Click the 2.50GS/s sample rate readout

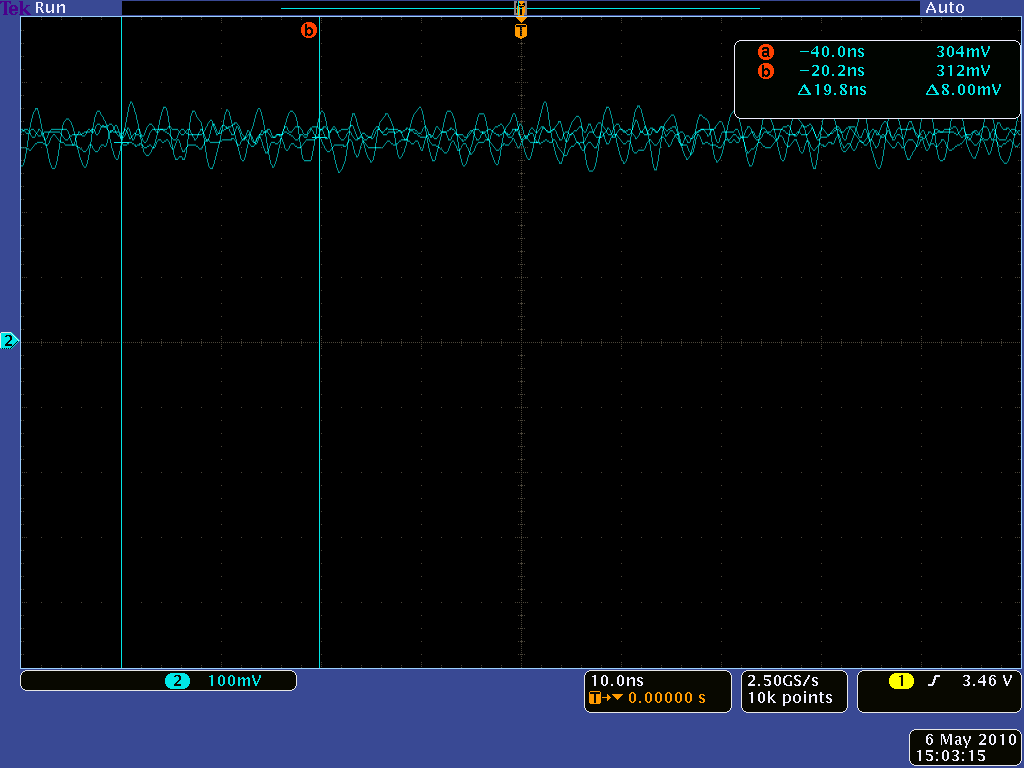783,681
